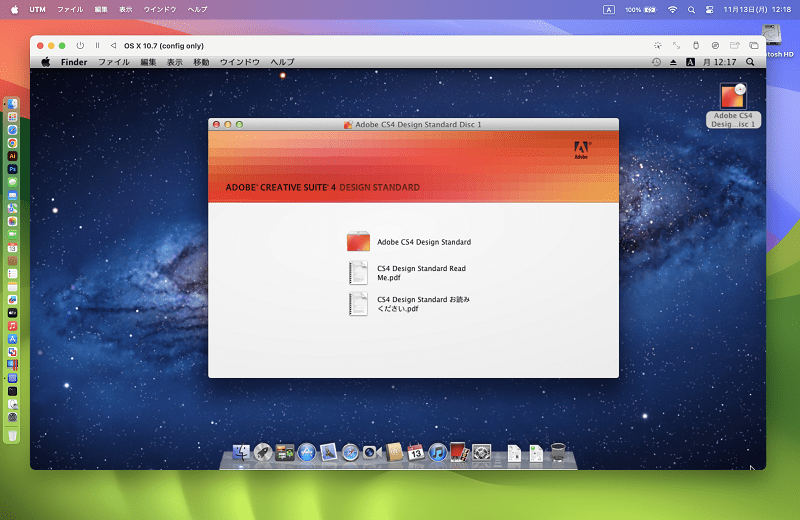
Task: Click the UTM restart triangle icon
Action: coord(113,45)
